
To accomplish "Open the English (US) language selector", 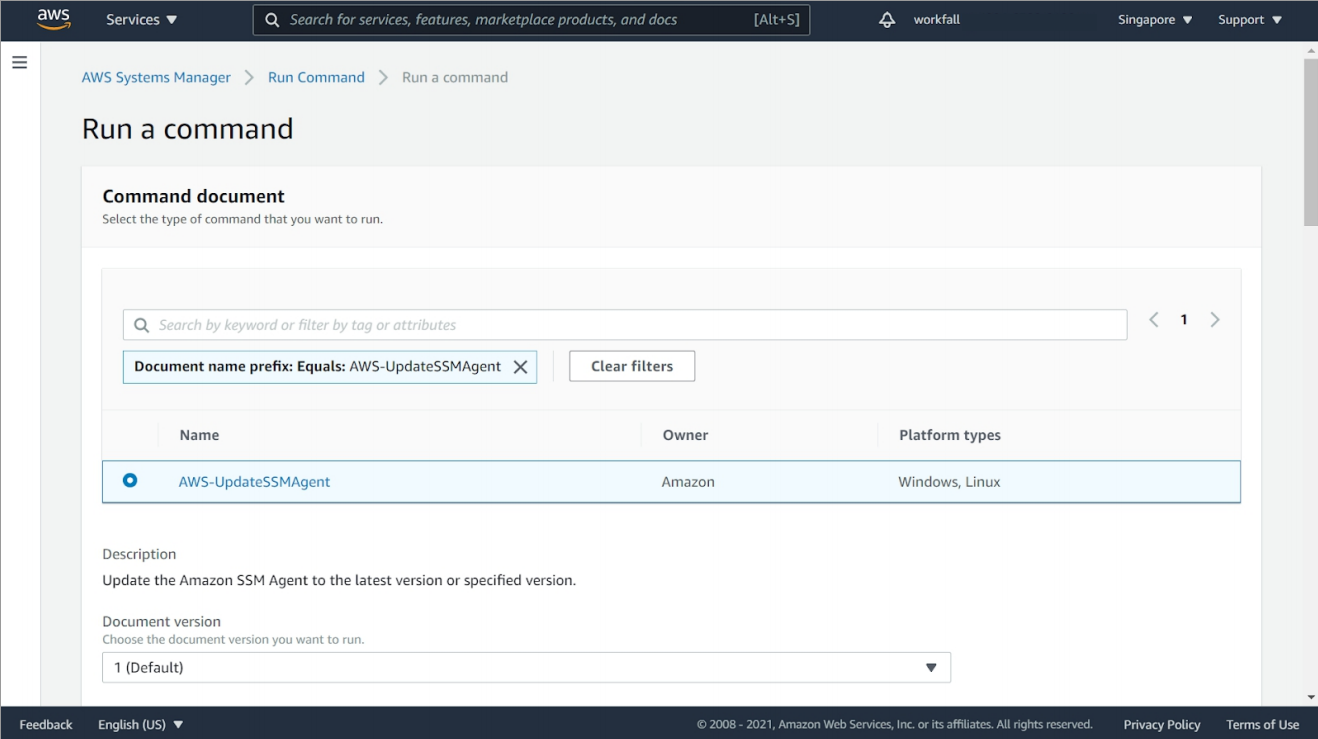I will pos(141,724).
